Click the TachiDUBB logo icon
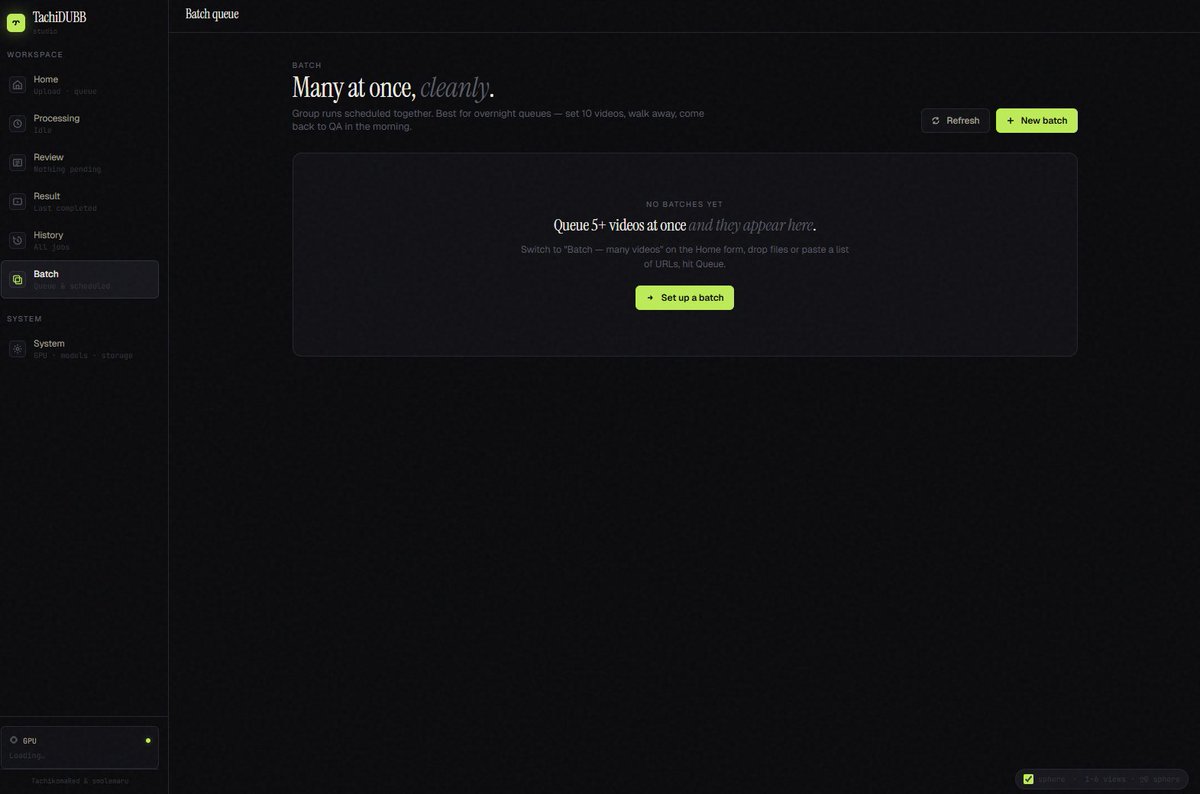The width and height of the screenshot is (1200, 794). coord(16,22)
